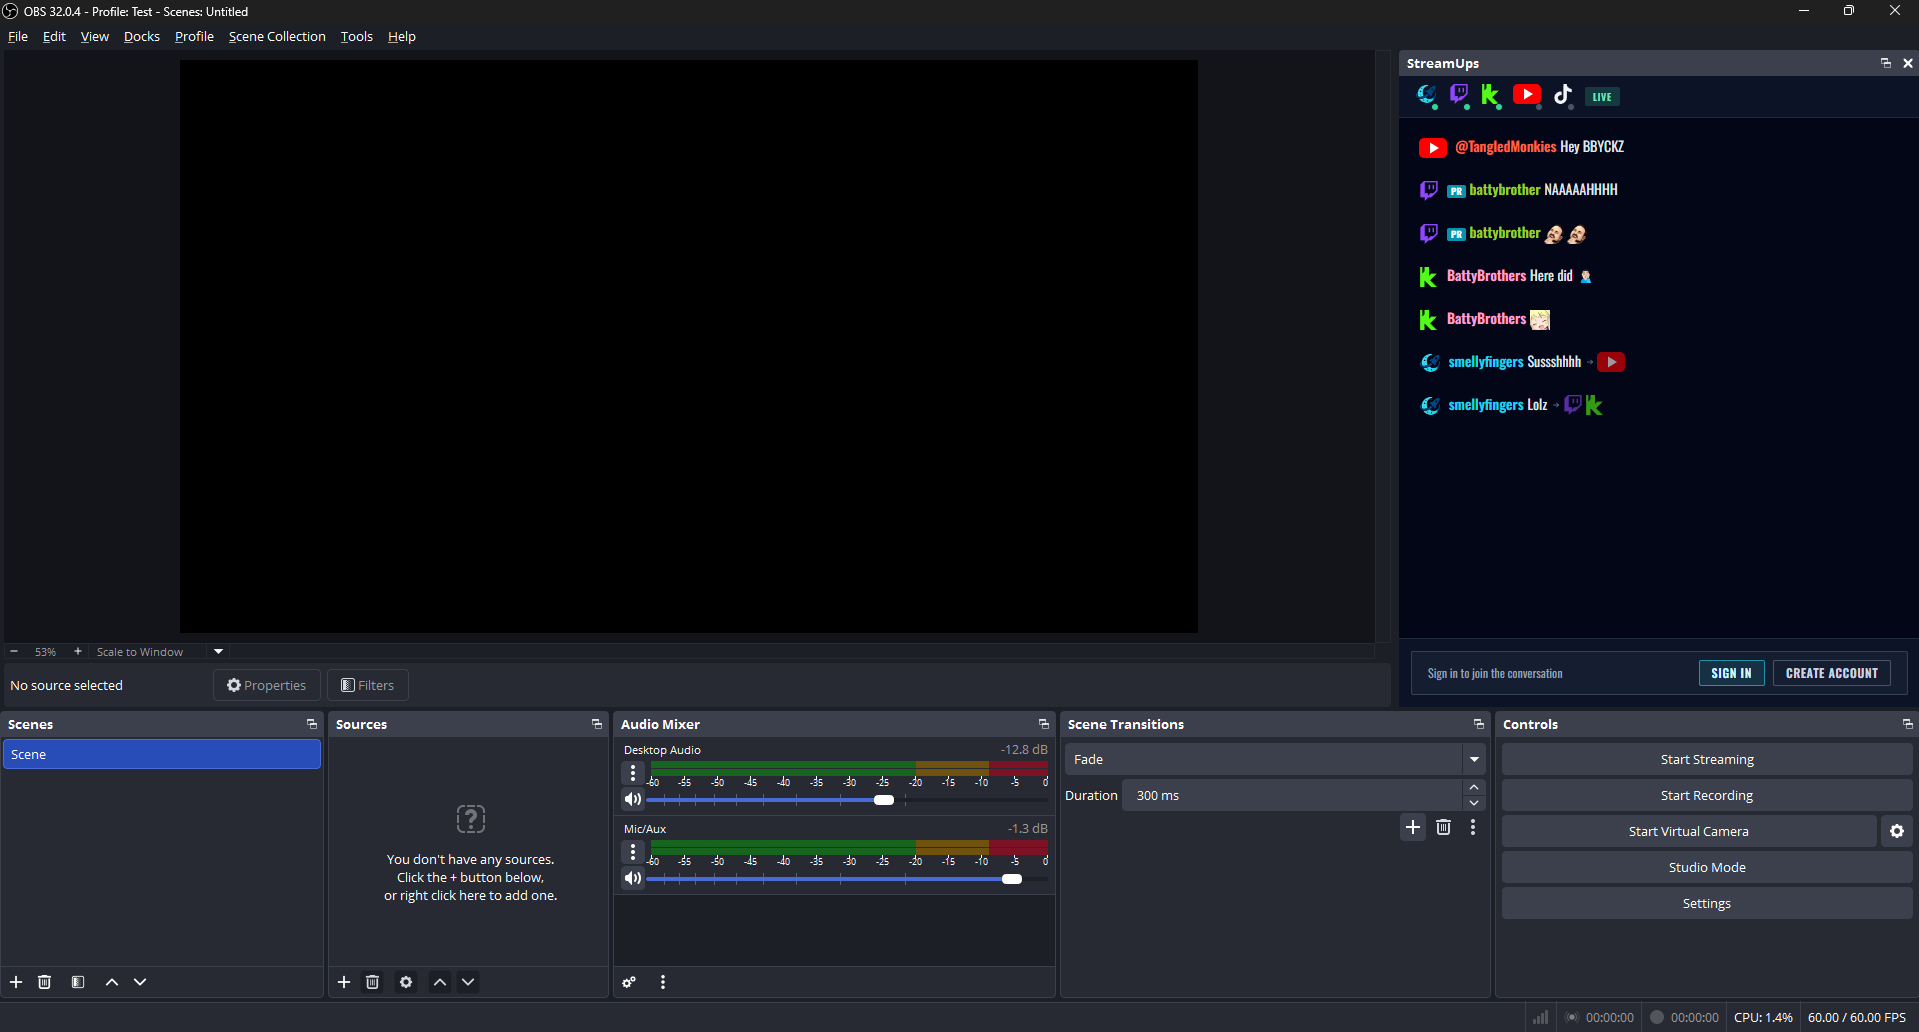The image size is (1919, 1032).
Task: Click the Filters button under the preview
Action: pyautogui.click(x=367, y=685)
